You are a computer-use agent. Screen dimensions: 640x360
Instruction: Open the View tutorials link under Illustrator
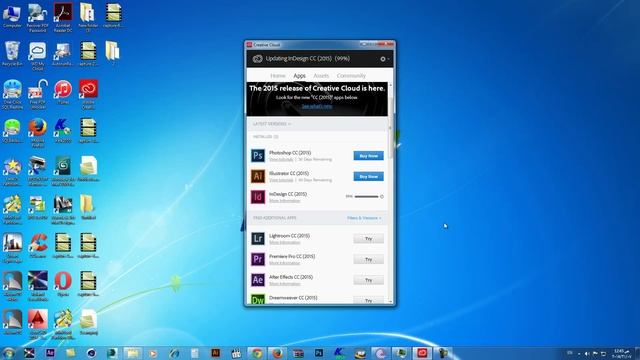pos(281,180)
